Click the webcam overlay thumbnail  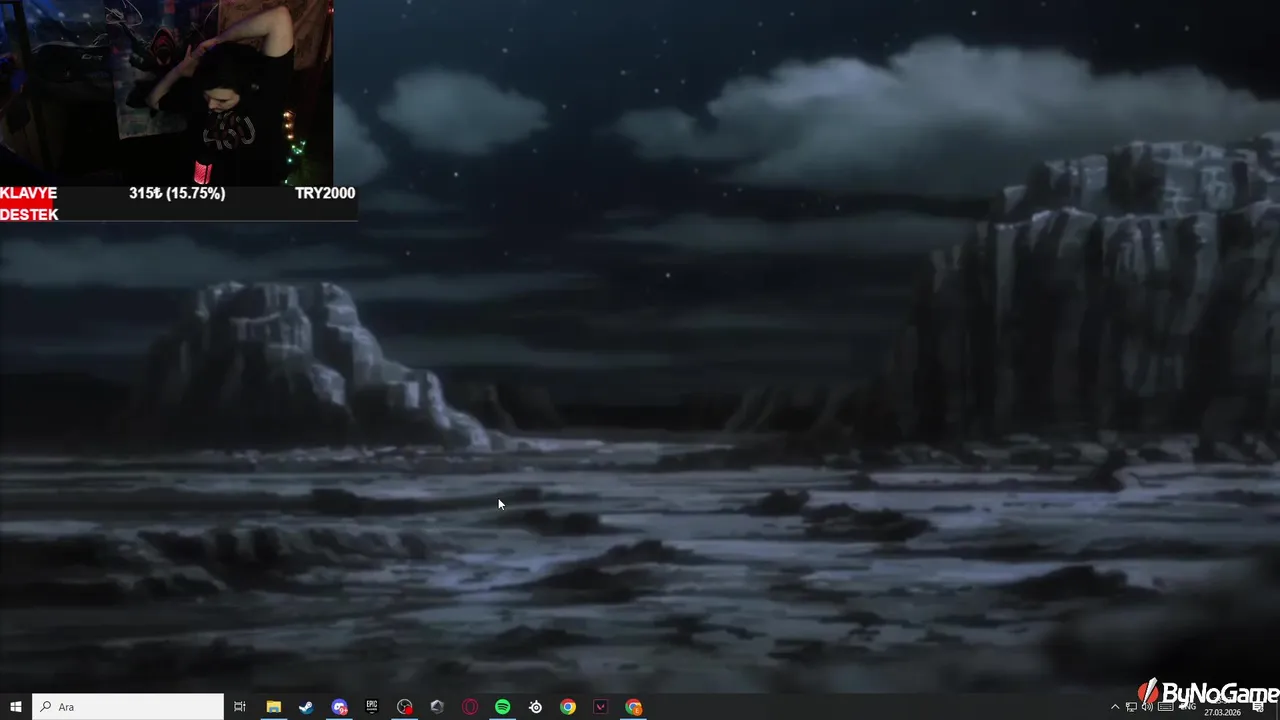pos(166,92)
